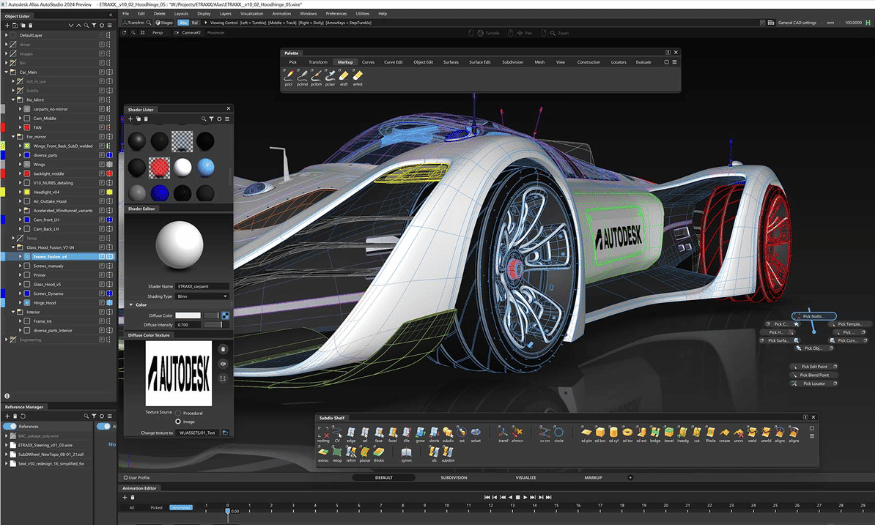The image size is (875, 525).
Task: Expand the ETRAXX_Steering reference file row
Action: click(7, 445)
